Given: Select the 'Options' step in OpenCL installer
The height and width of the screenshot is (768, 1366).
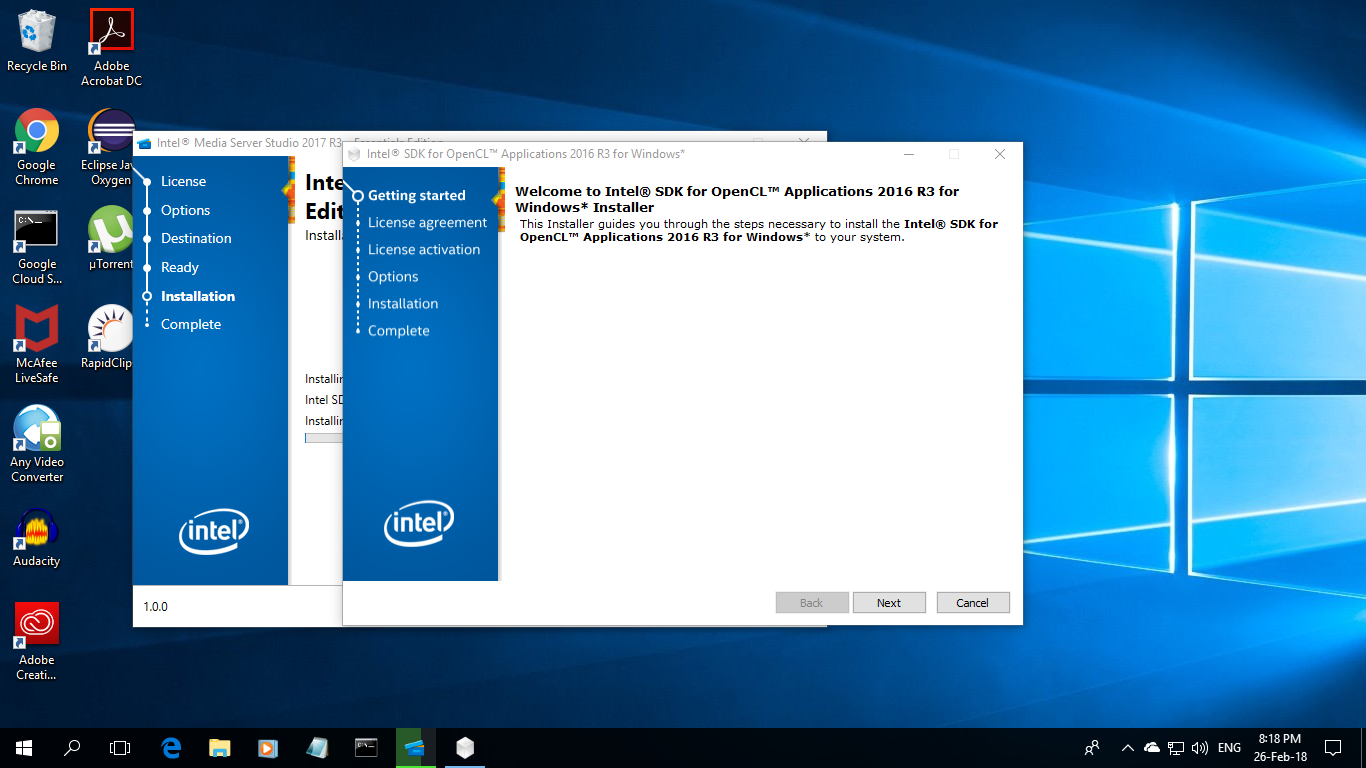Looking at the screenshot, I should (393, 277).
